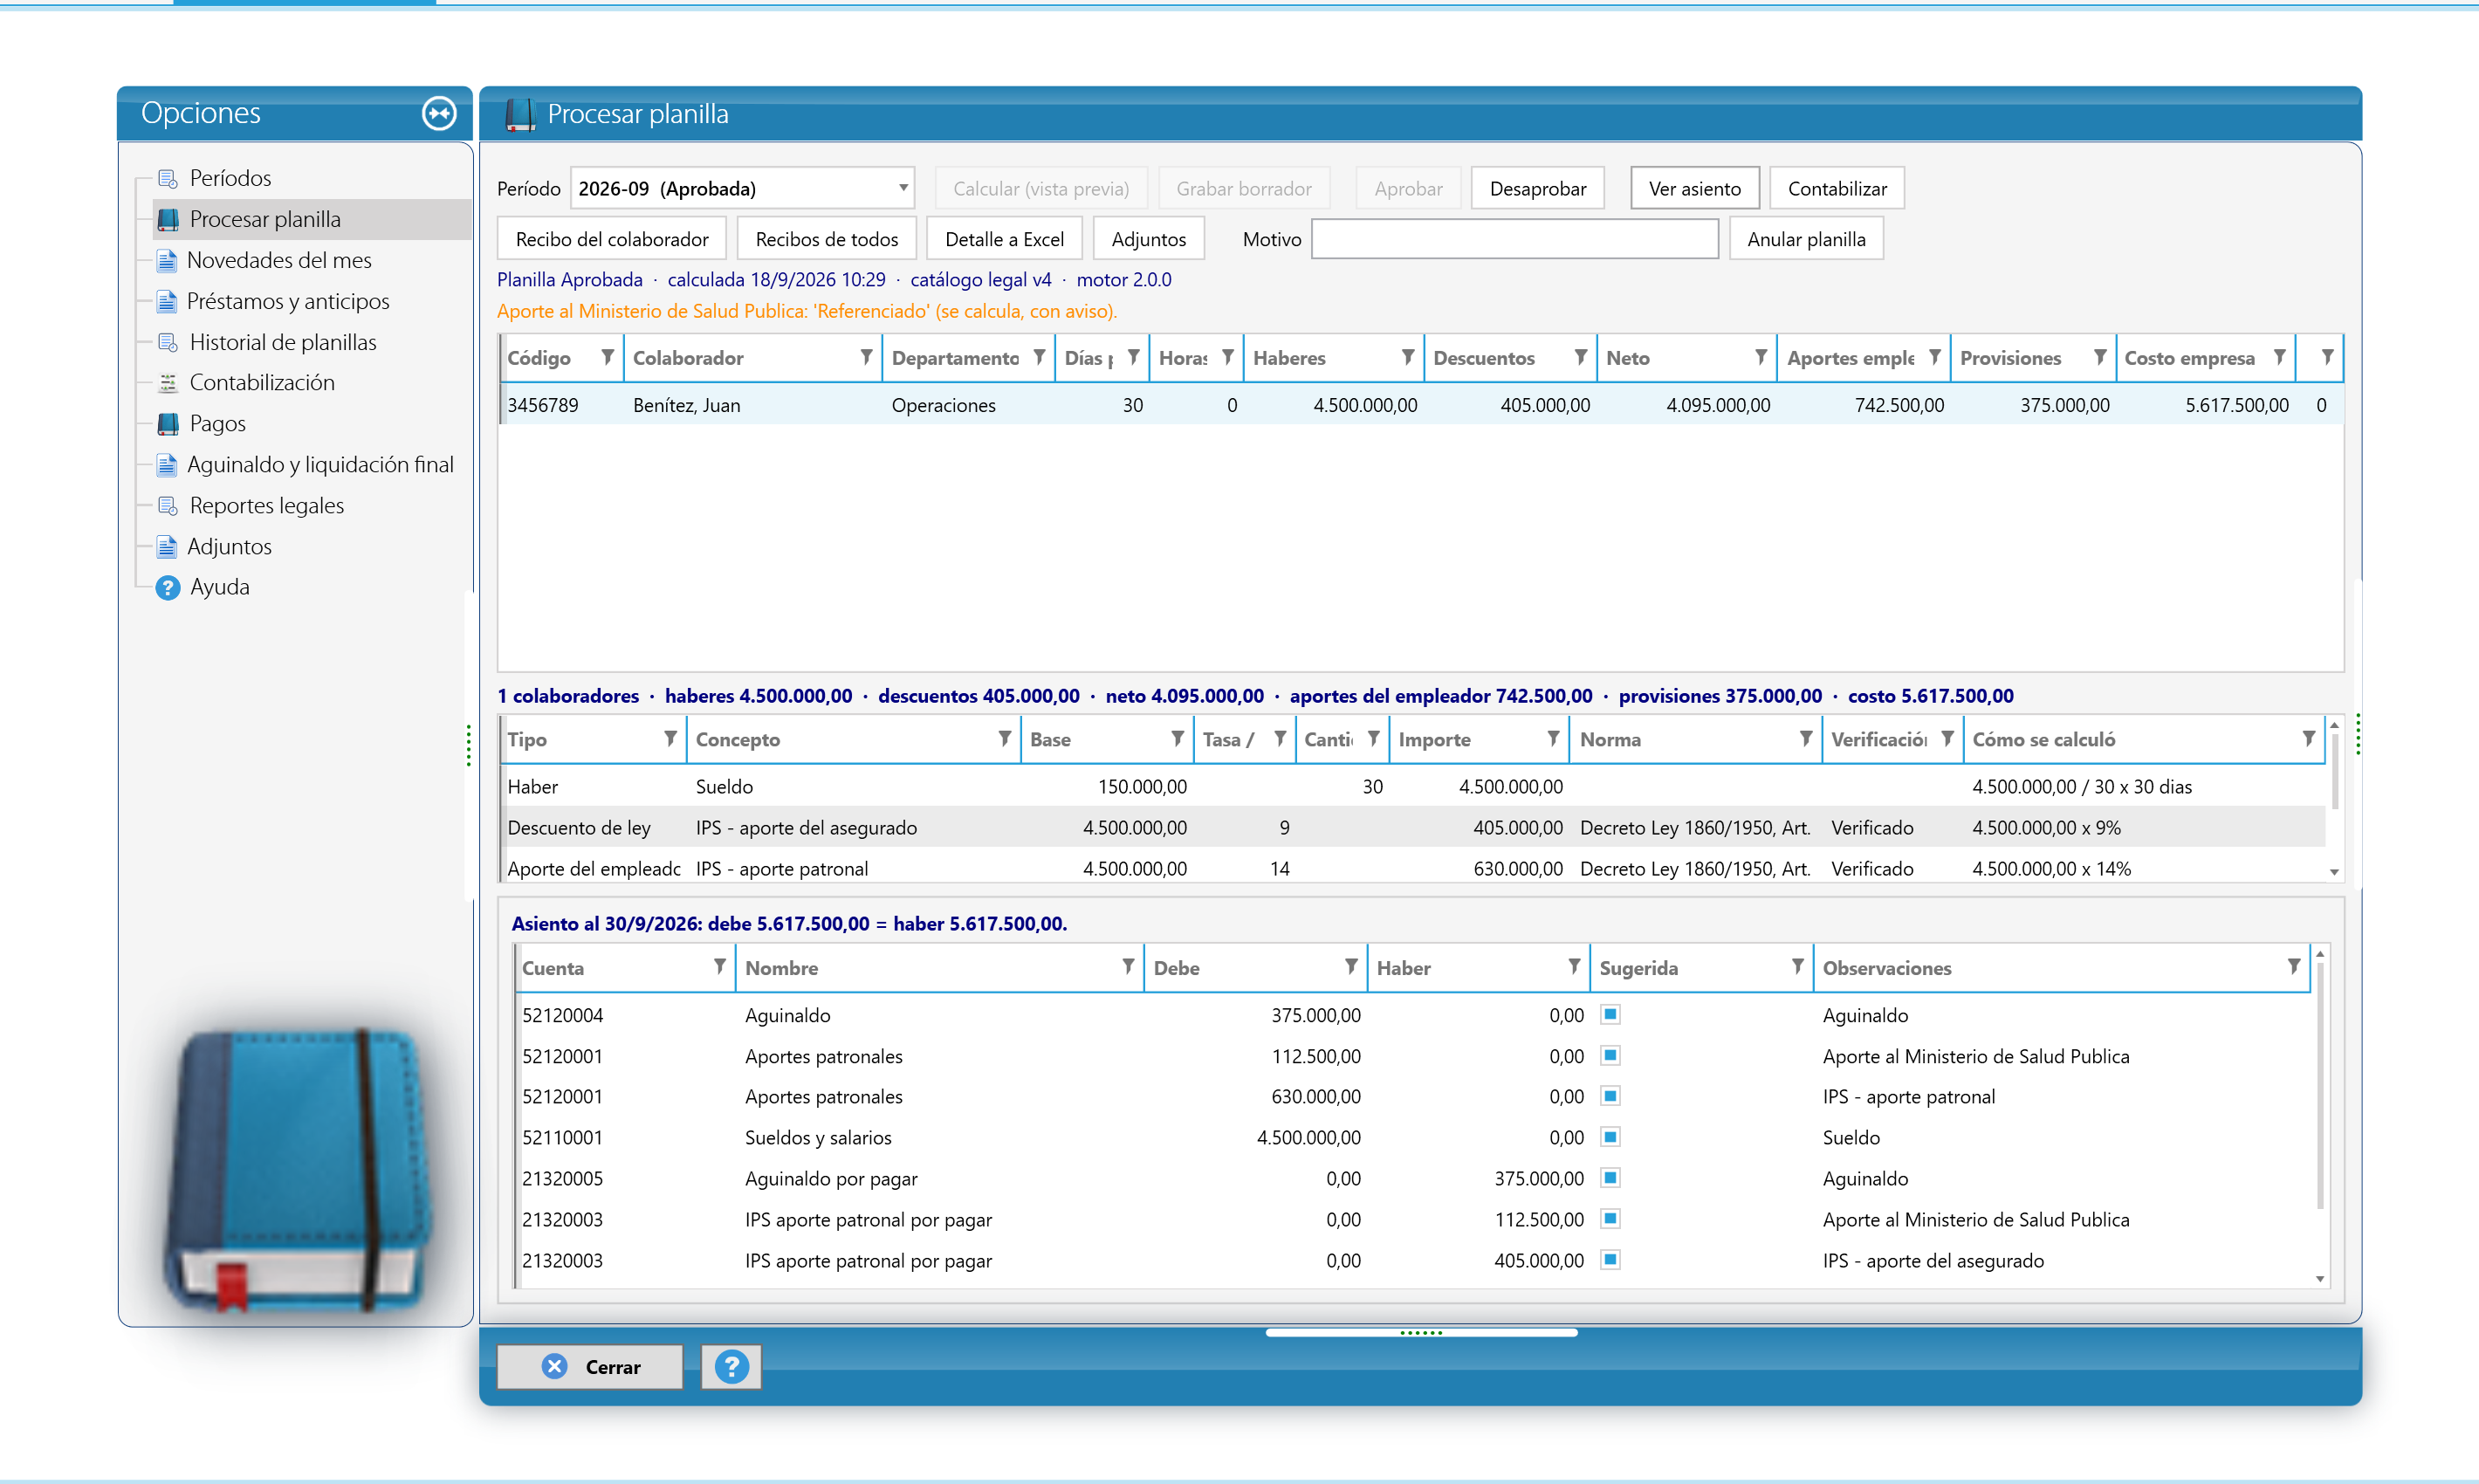Open Novedades del mes in options tree
The height and width of the screenshot is (1484, 2479).
coord(279,260)
